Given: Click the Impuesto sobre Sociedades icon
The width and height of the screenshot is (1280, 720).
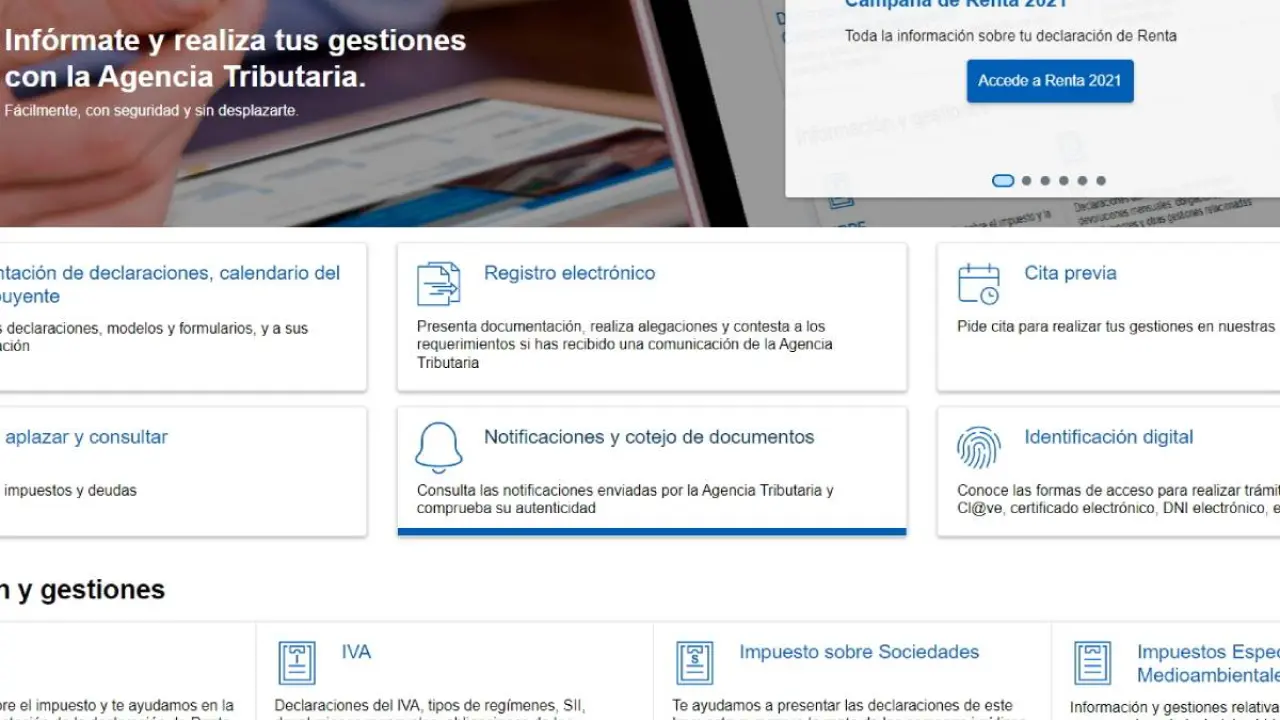Looking at the screenshot, I should point(694,663).
